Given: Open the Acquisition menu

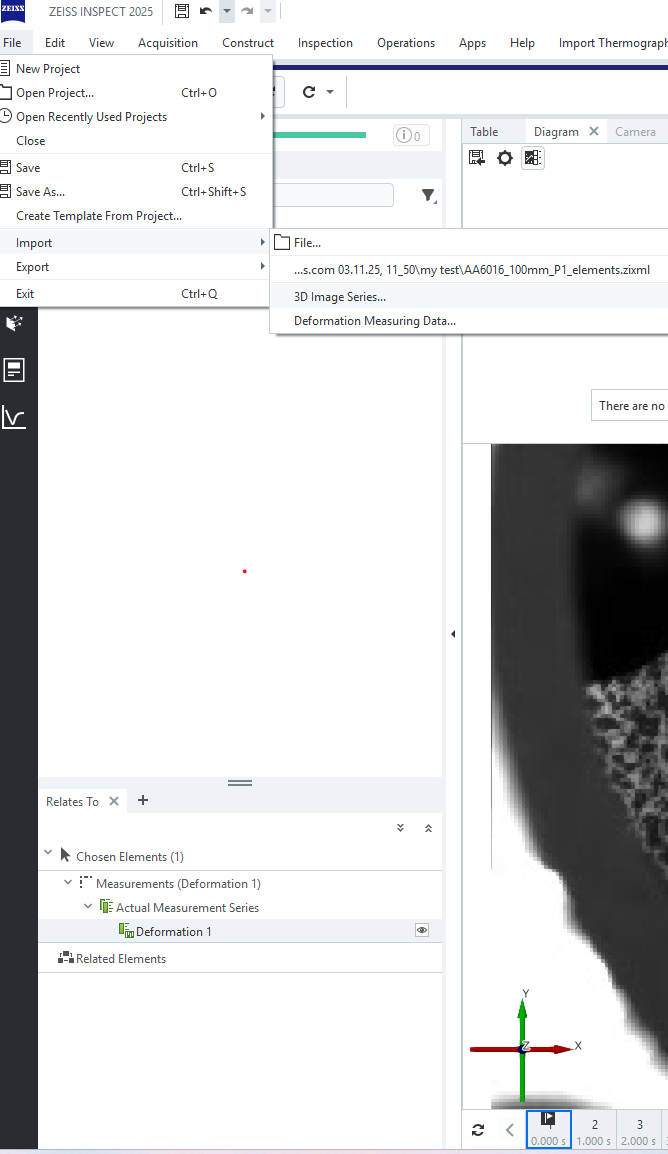Looking at the screenshot, I should click(168, 43).
